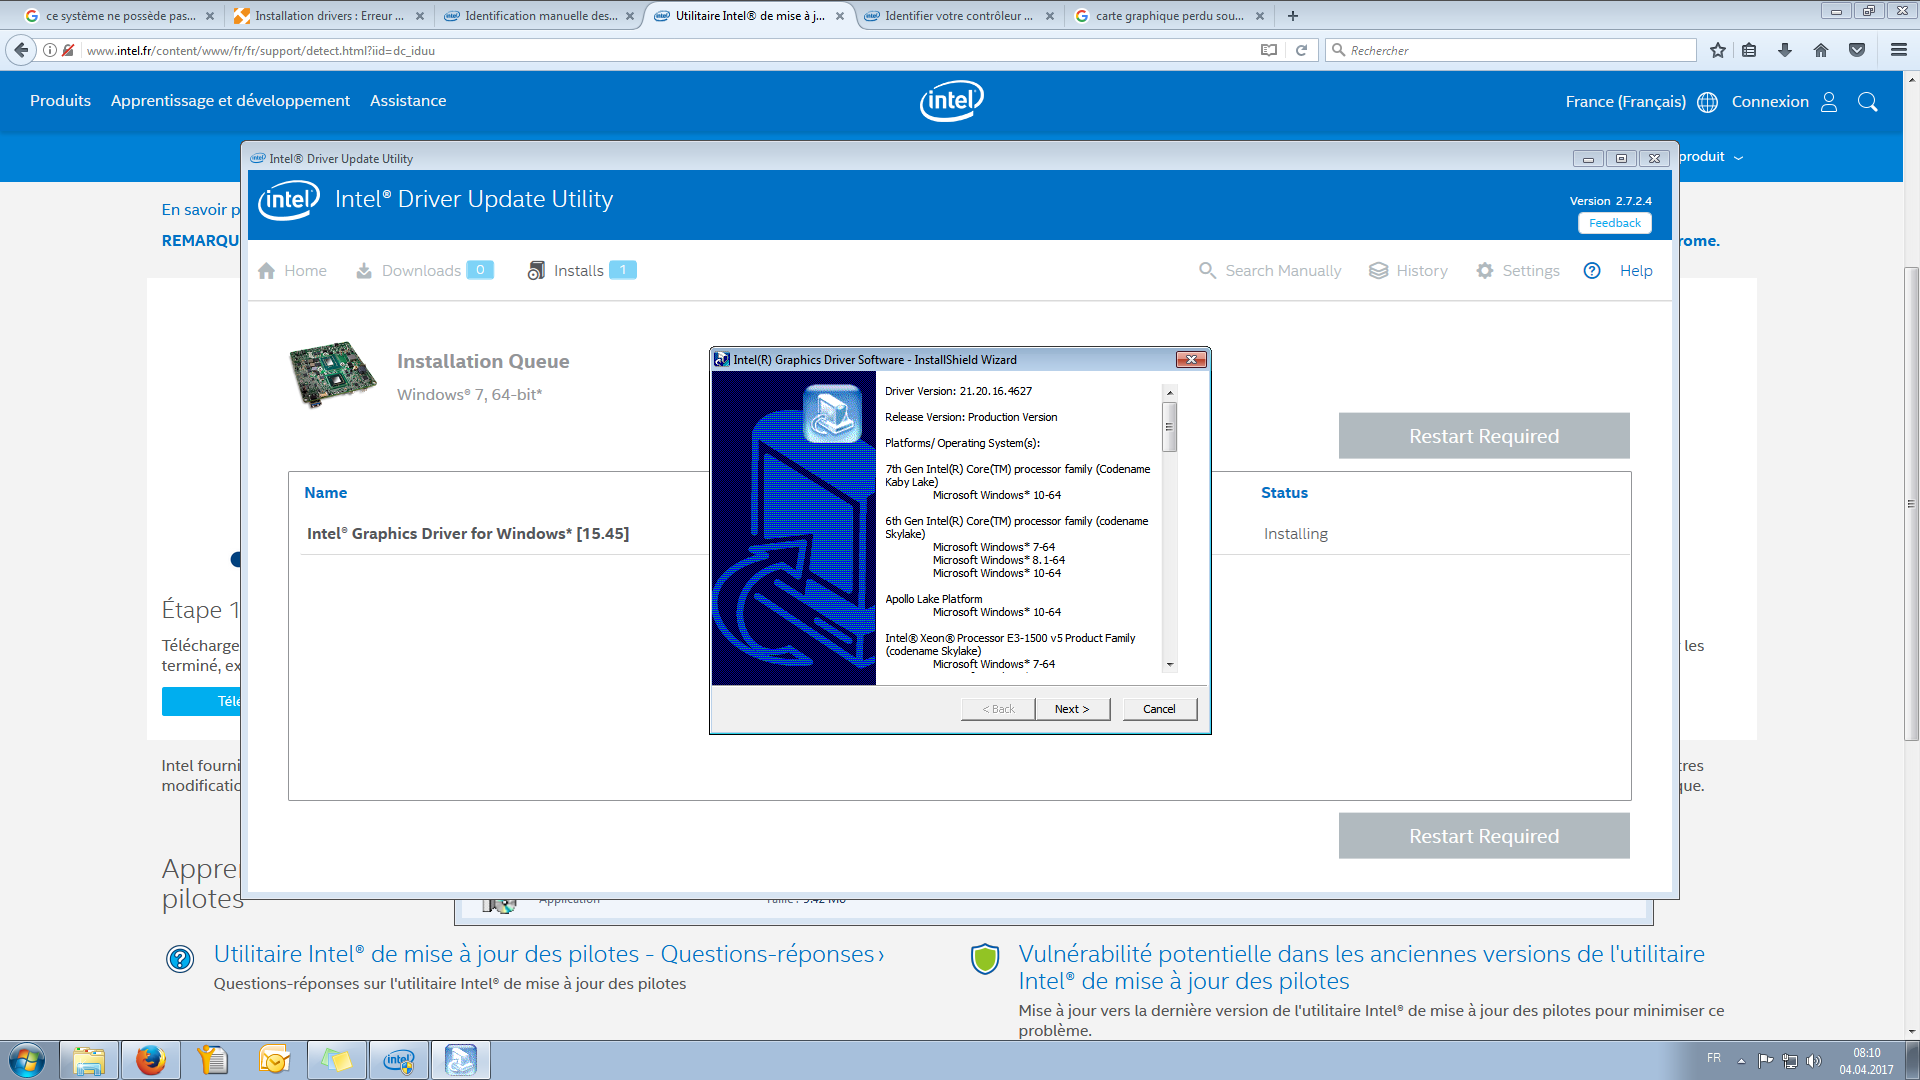Switch to 'ce système ne possède pas' tab
Image resolution: width=1920 pixels, height=1080 pixels.
[120, 16]
